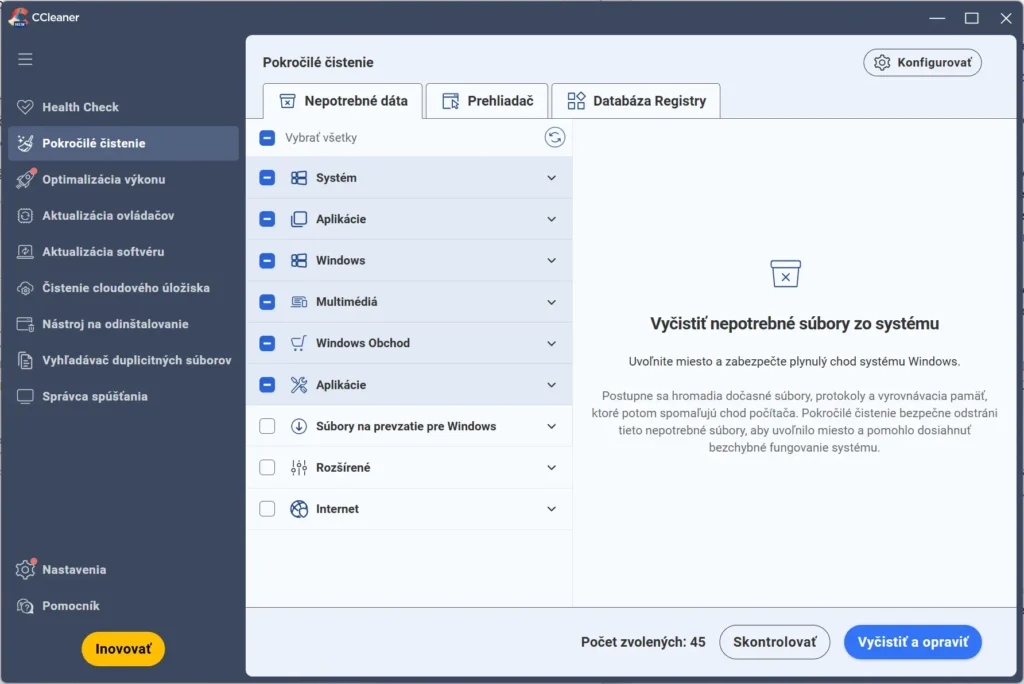
Task: Click the Nastavenia gear icon
Action: [25, 569]
